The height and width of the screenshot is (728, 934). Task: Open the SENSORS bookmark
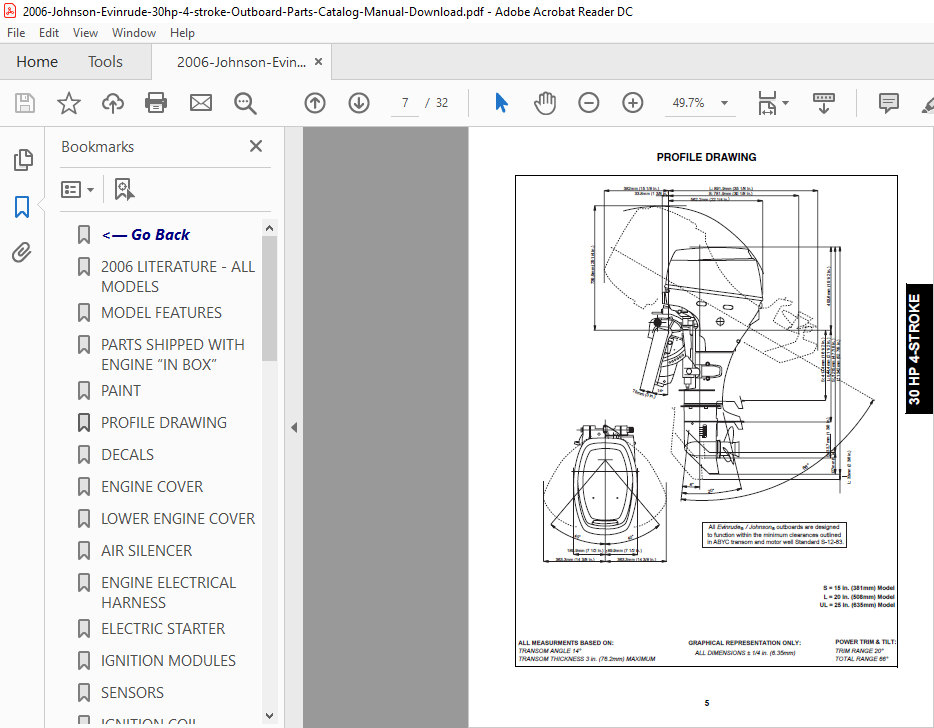click(132, 693)
